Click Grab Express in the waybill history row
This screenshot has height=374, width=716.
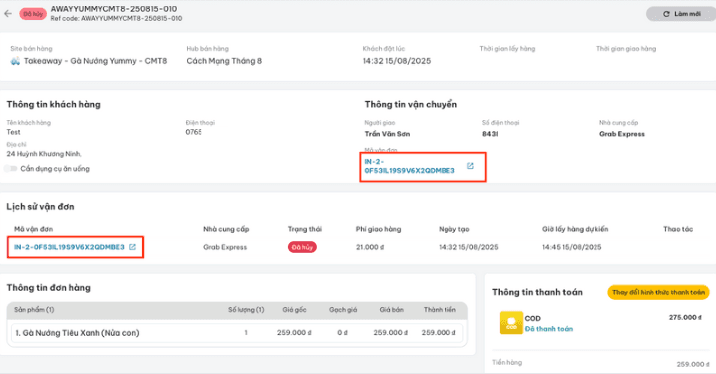(225, 247)
